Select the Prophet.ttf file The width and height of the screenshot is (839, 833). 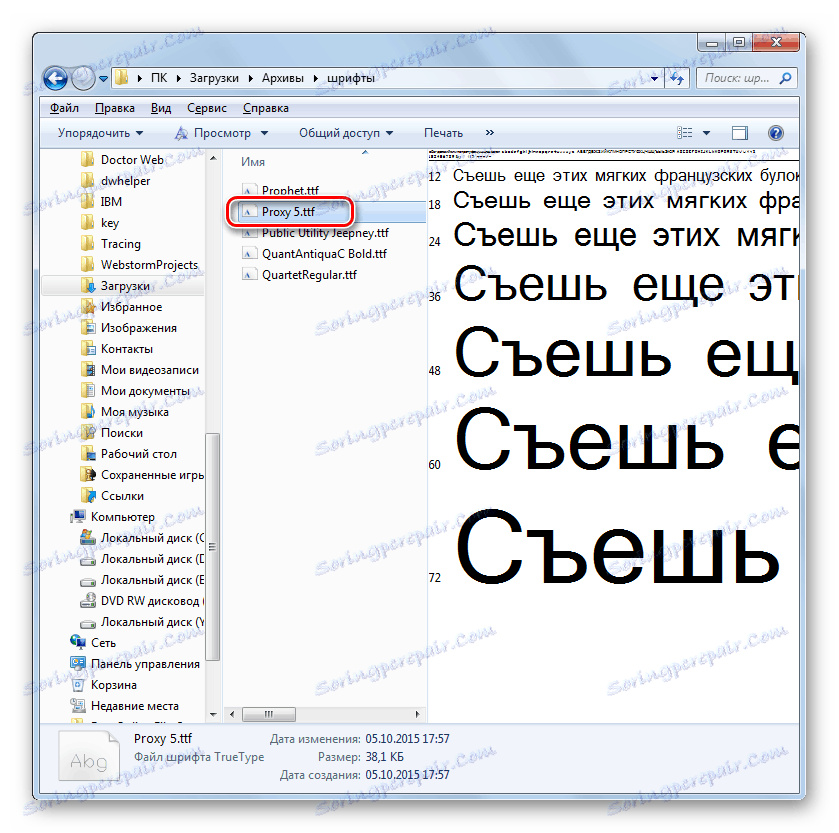tap(289, 190)
